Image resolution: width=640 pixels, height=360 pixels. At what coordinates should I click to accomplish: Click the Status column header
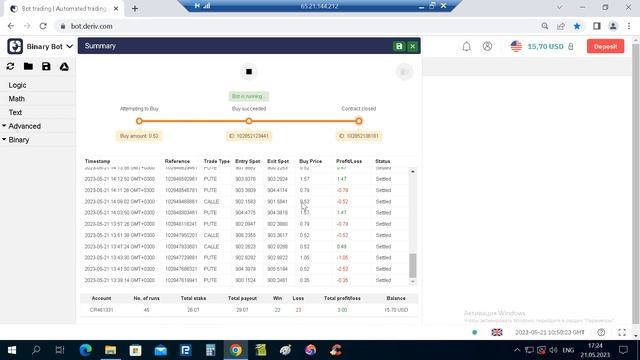(382, 161)
